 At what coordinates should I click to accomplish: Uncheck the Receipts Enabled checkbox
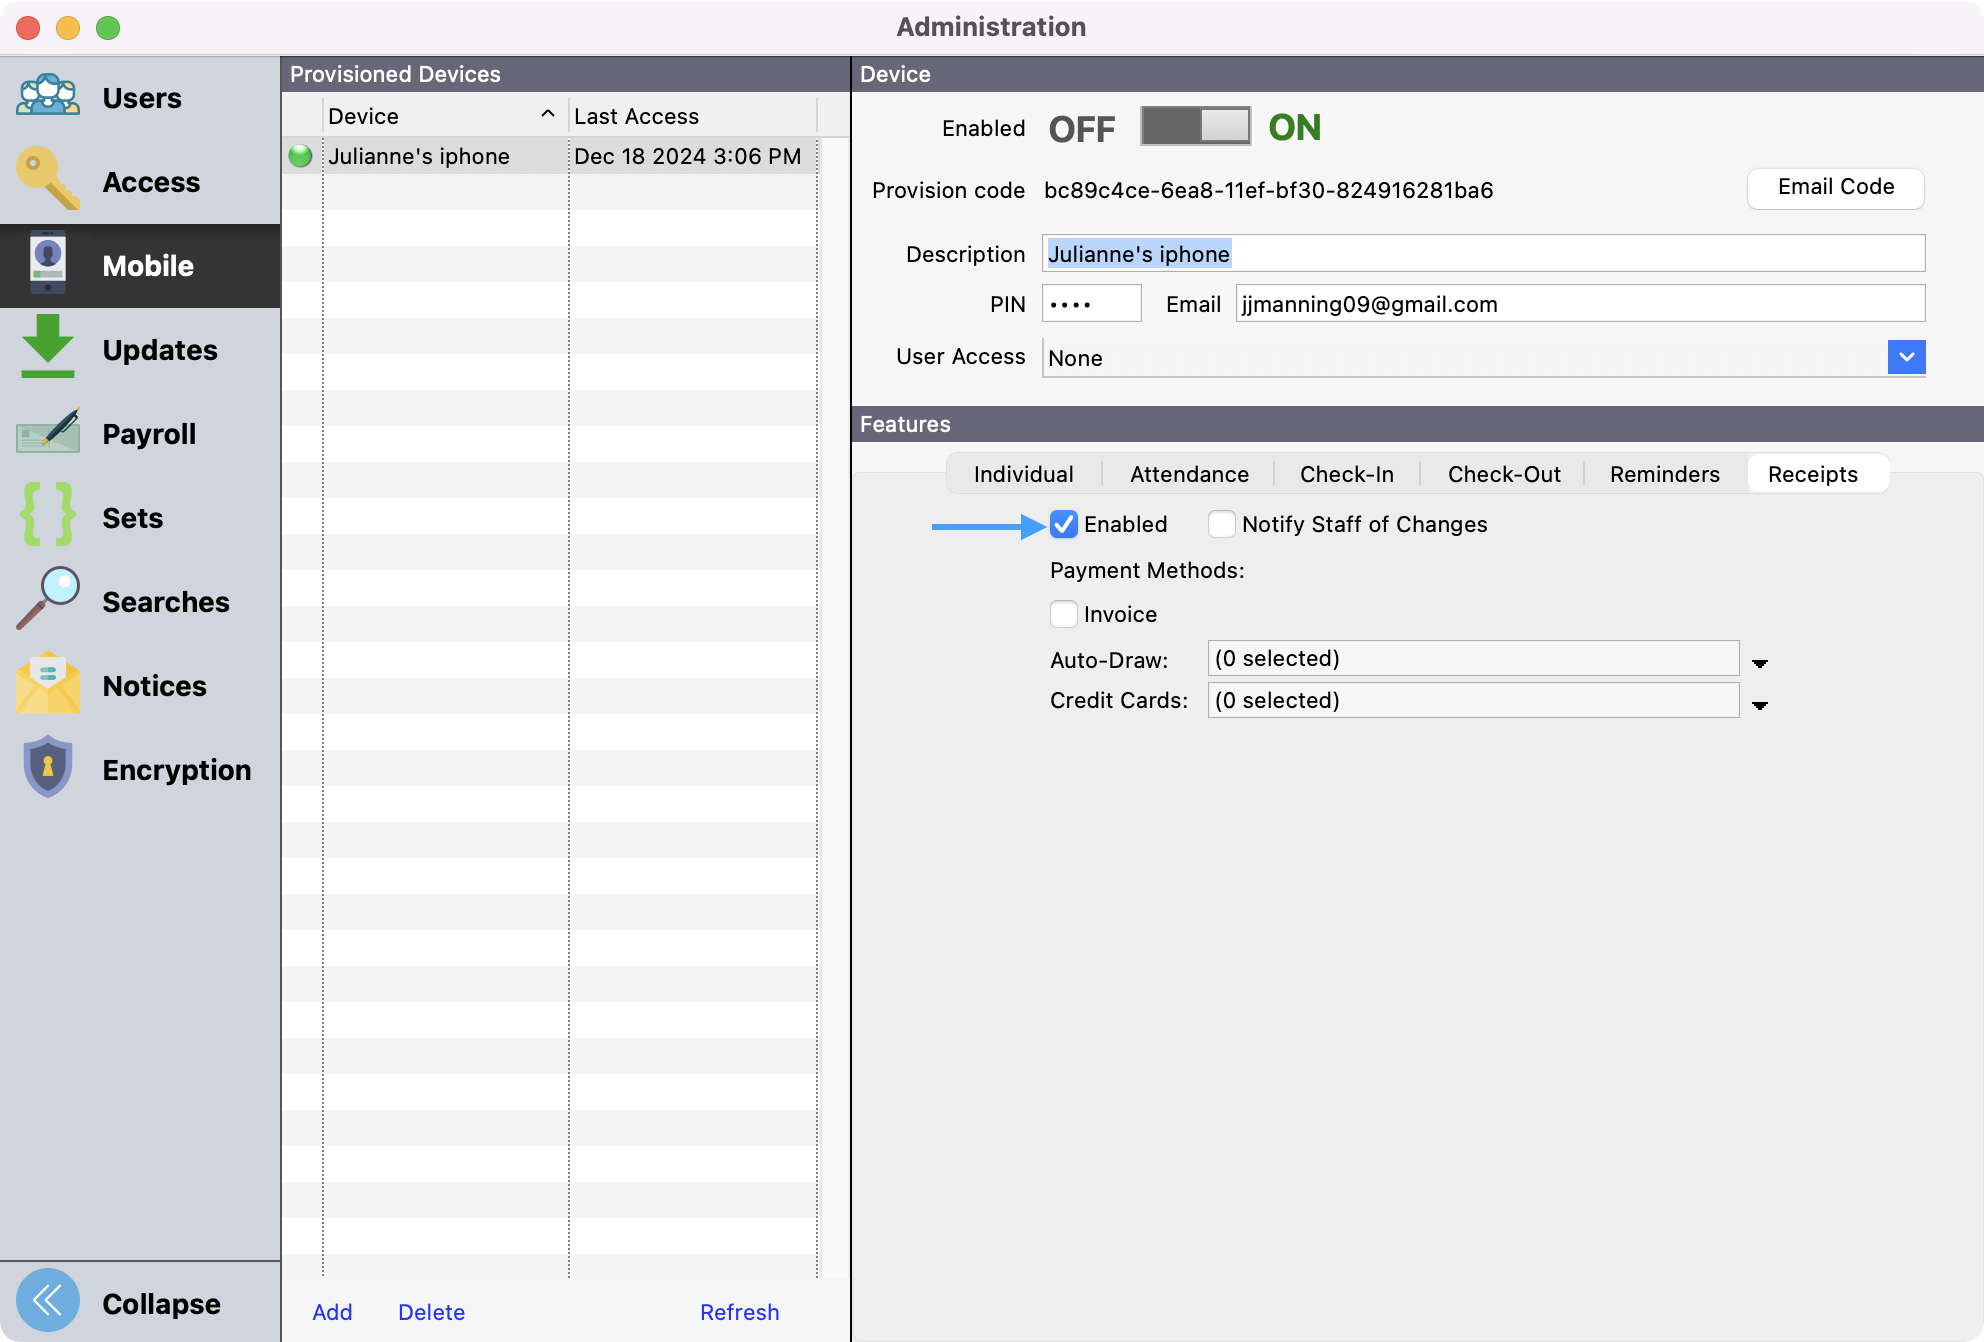tap(1064, 525)
